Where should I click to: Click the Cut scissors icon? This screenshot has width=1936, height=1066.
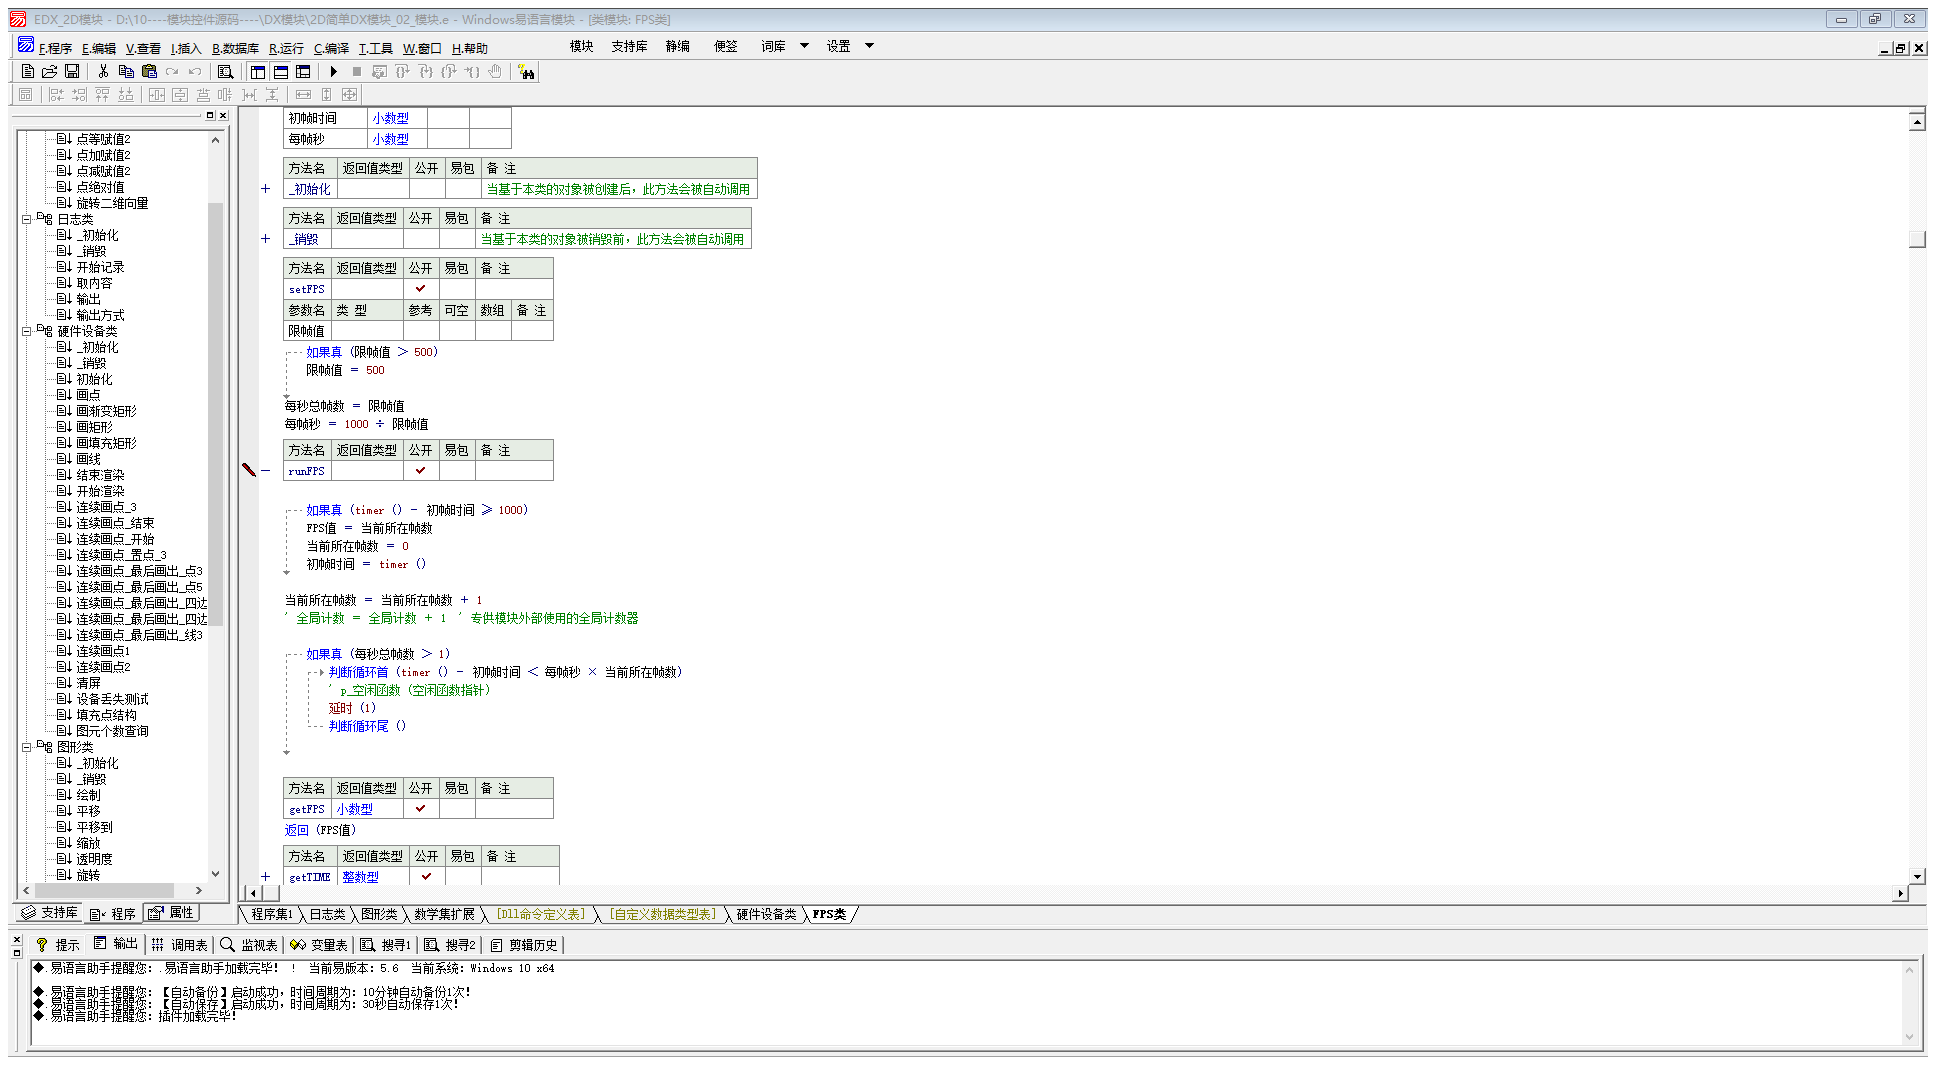click(x=103, y=71)
